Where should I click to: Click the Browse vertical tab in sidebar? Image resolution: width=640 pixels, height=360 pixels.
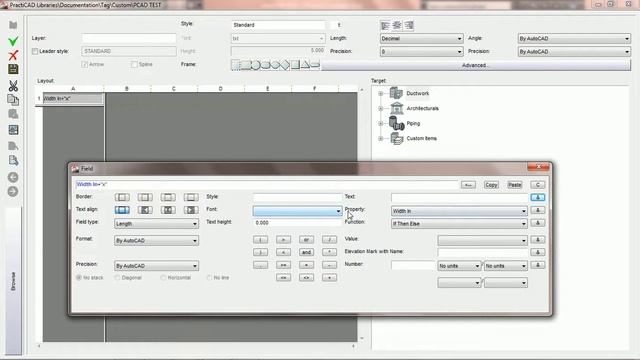13,281
